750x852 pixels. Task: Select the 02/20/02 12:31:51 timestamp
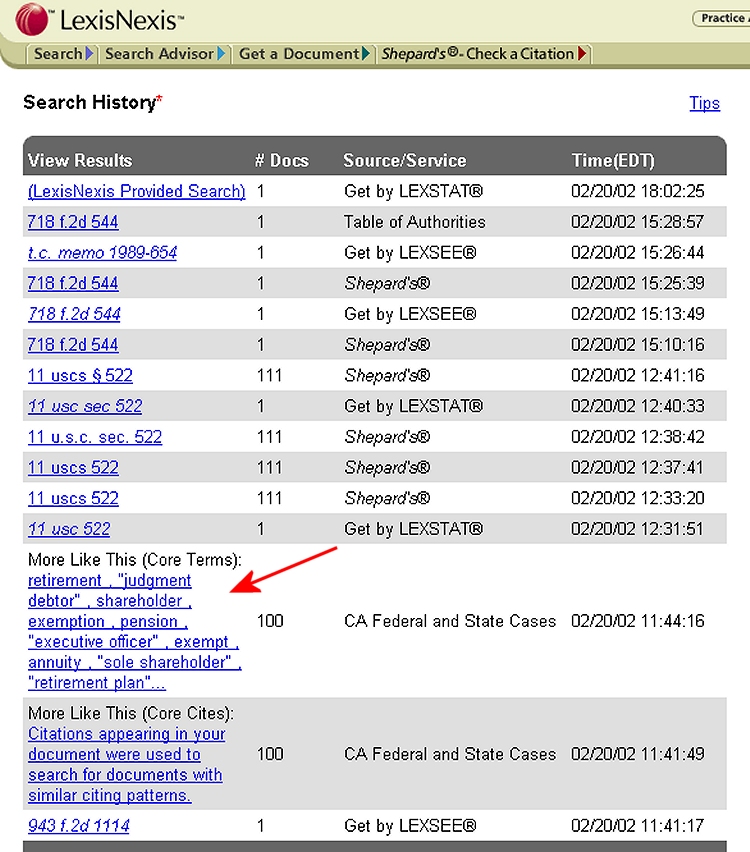(x=638, y=529)
